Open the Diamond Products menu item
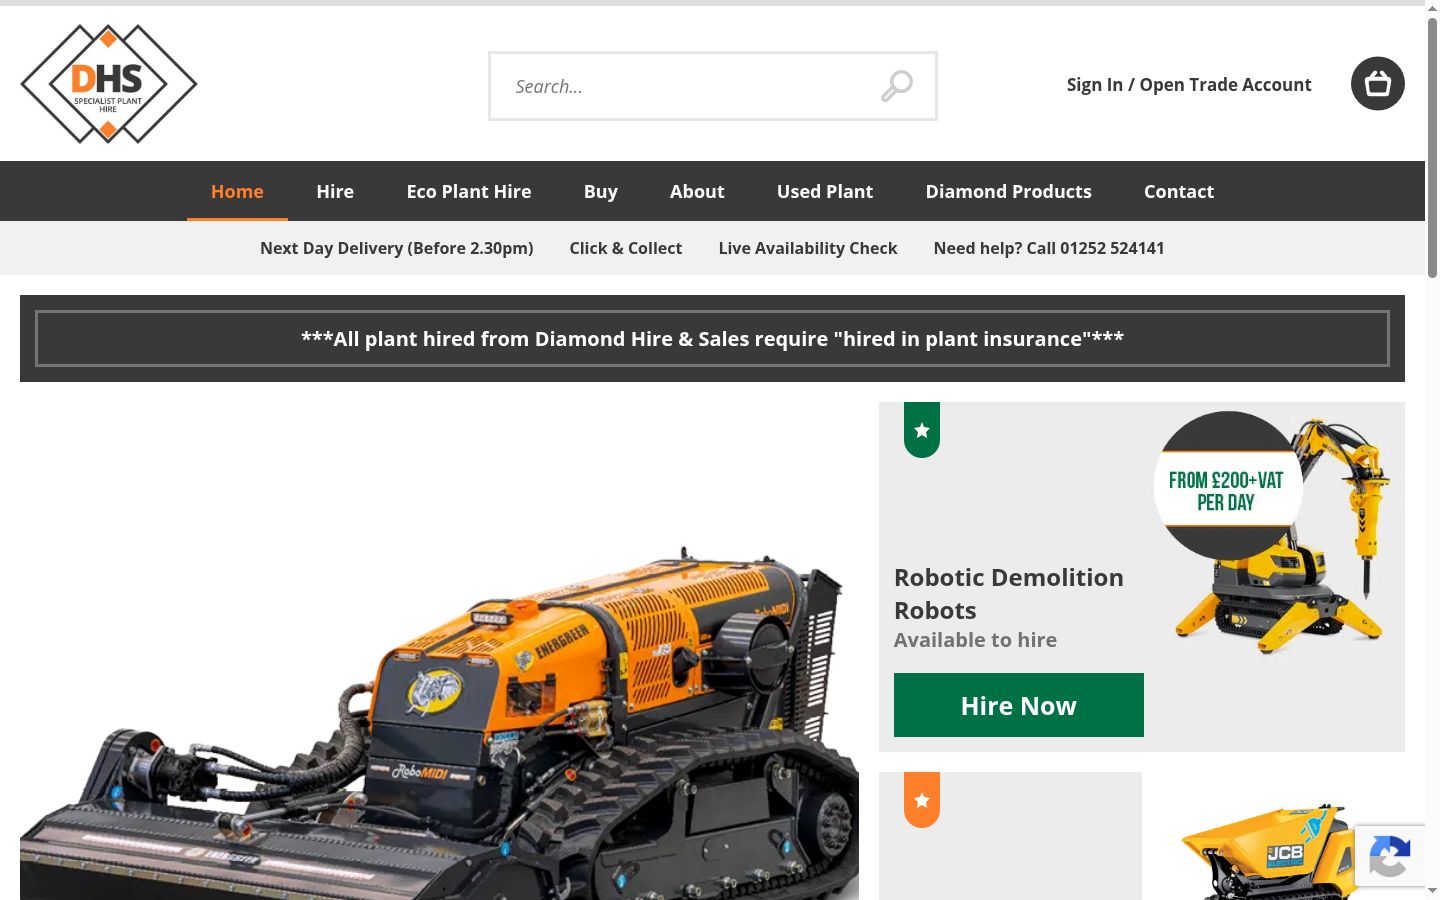1440x900 pixels. [x=1009, y=191]
